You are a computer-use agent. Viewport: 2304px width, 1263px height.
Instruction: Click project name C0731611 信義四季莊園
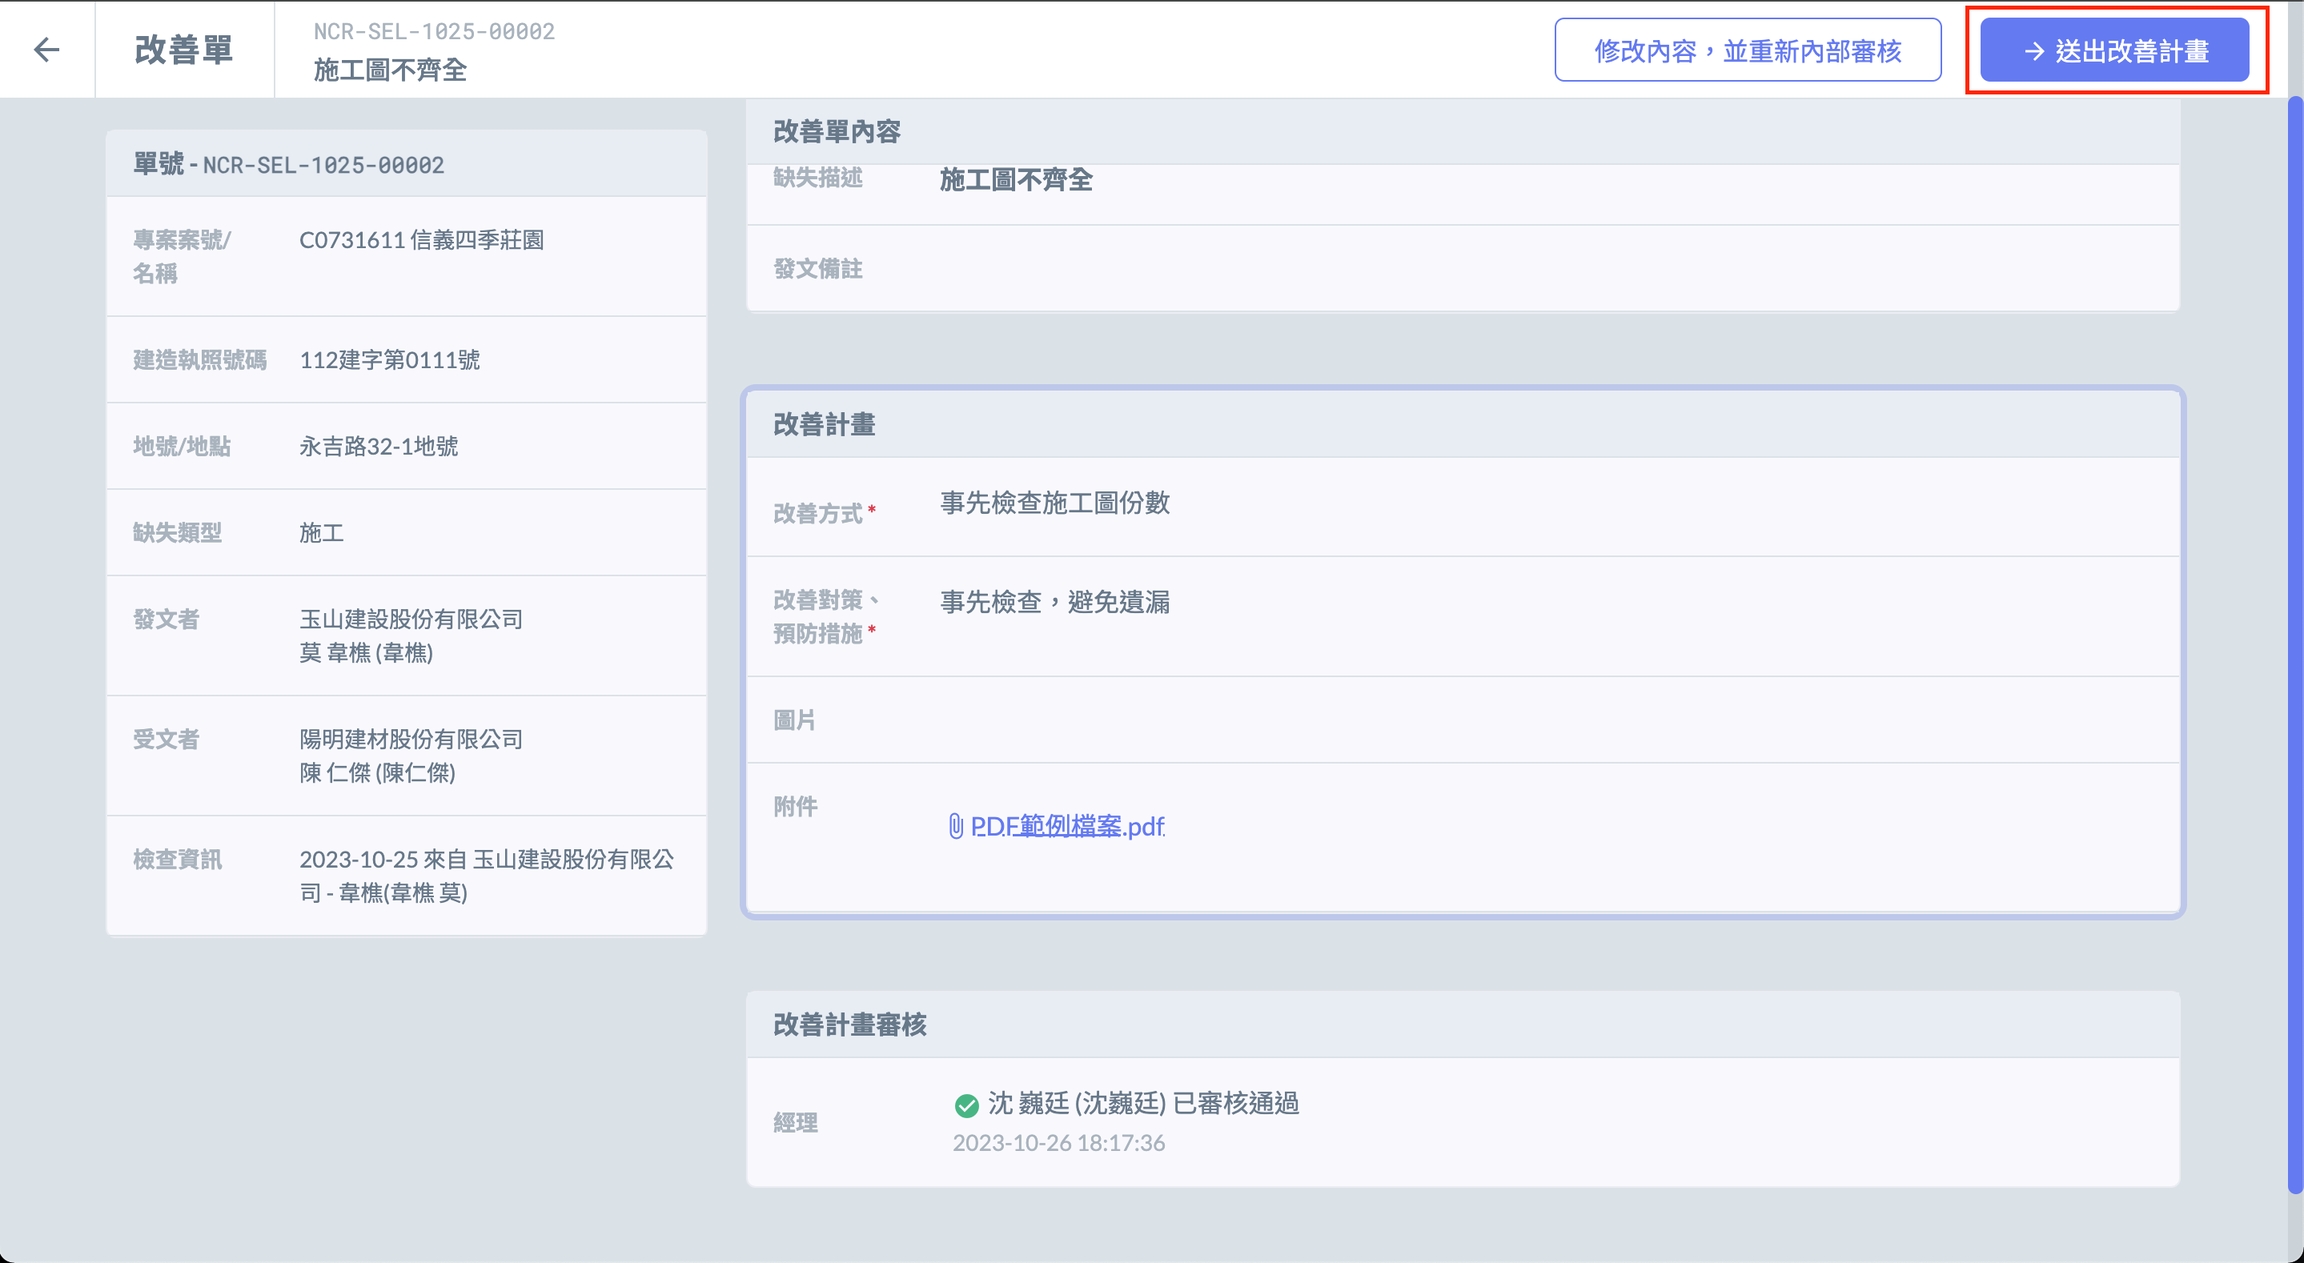tap(421, 240)
